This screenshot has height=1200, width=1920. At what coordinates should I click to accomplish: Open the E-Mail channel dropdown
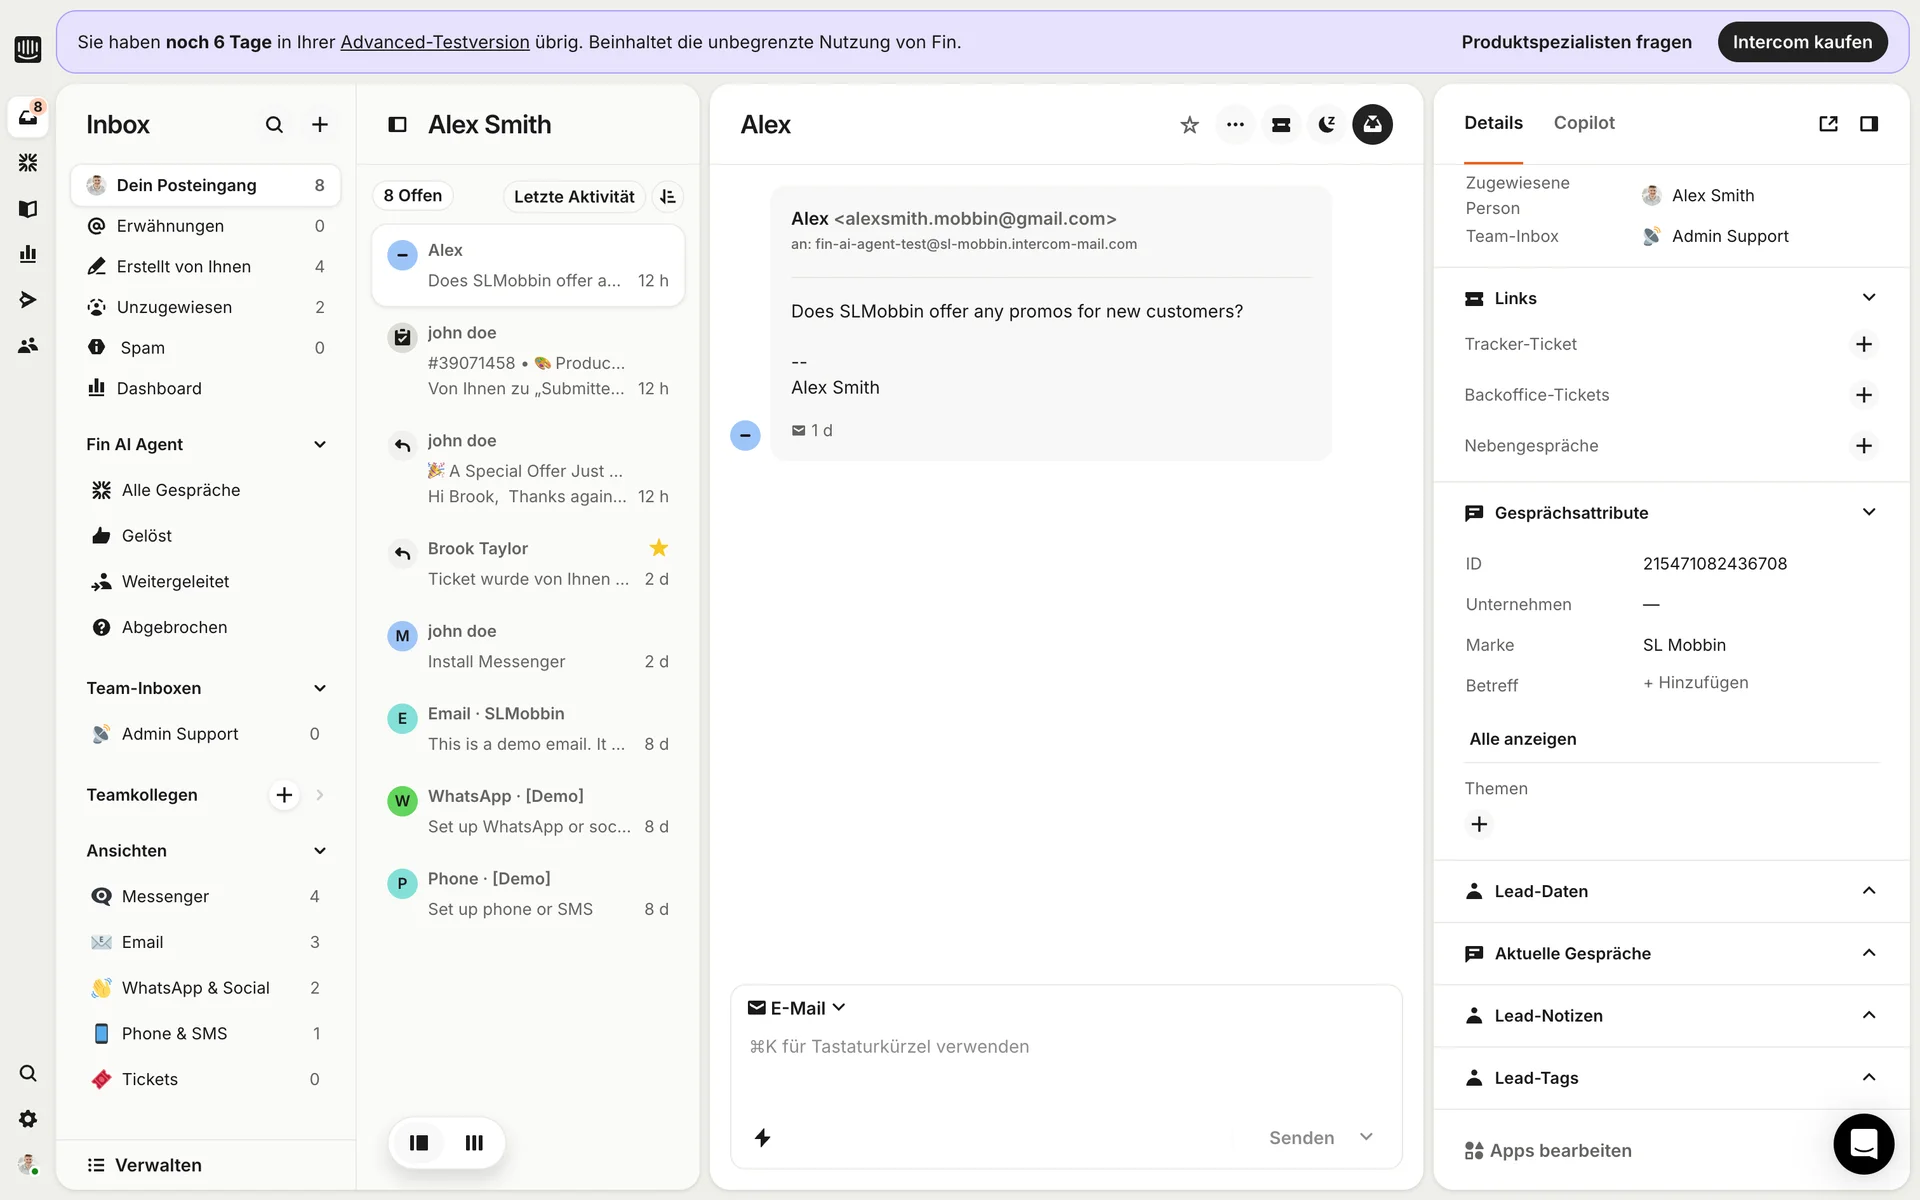(797, 1008)
